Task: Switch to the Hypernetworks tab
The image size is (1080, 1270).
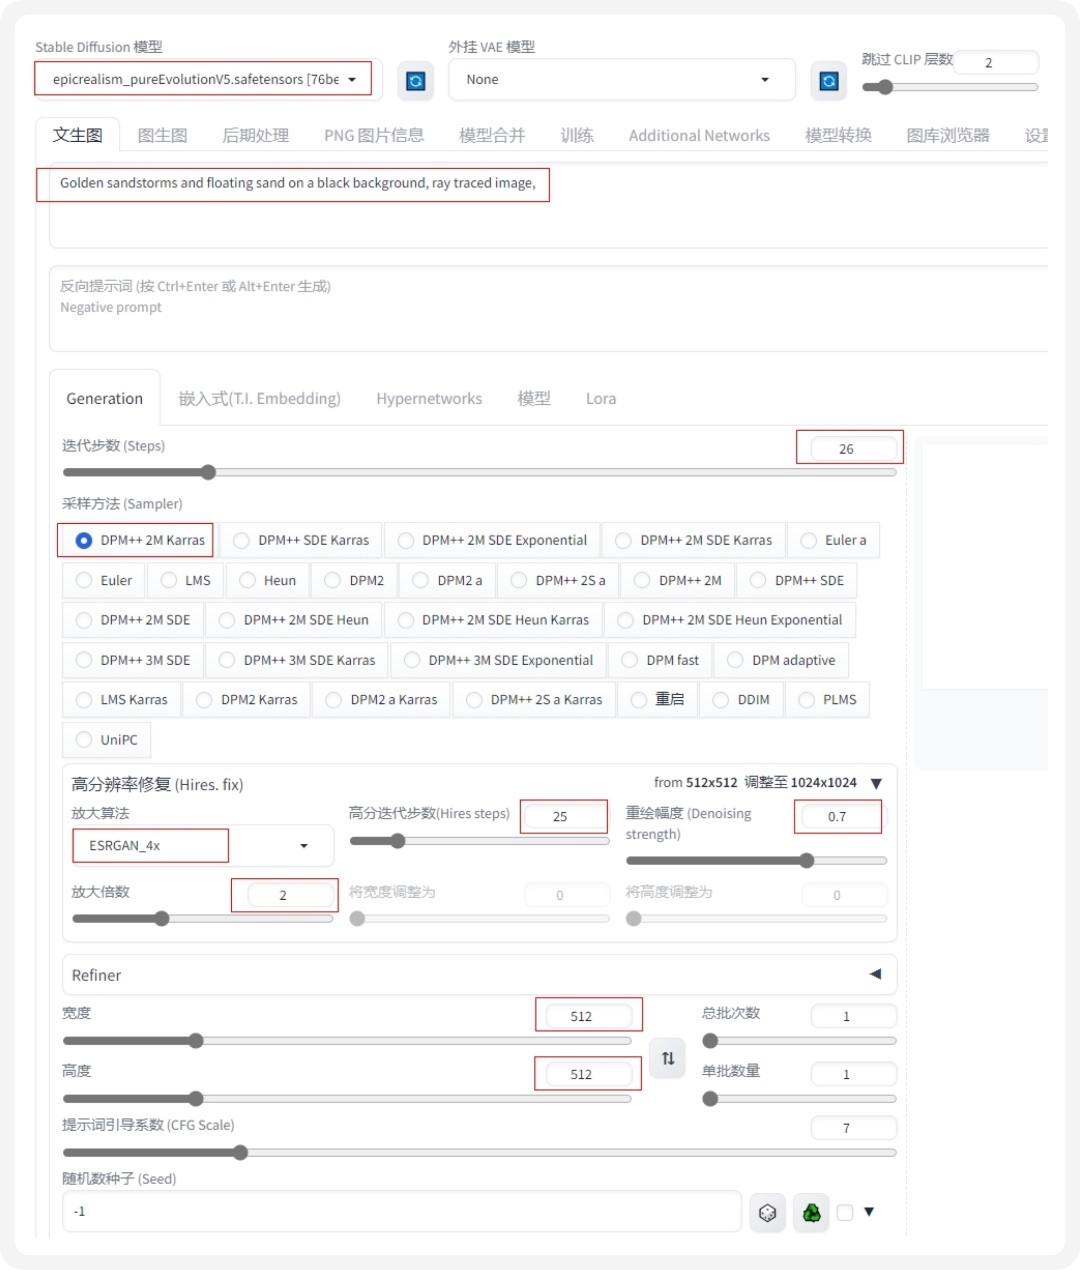Action: coord(428,398)
